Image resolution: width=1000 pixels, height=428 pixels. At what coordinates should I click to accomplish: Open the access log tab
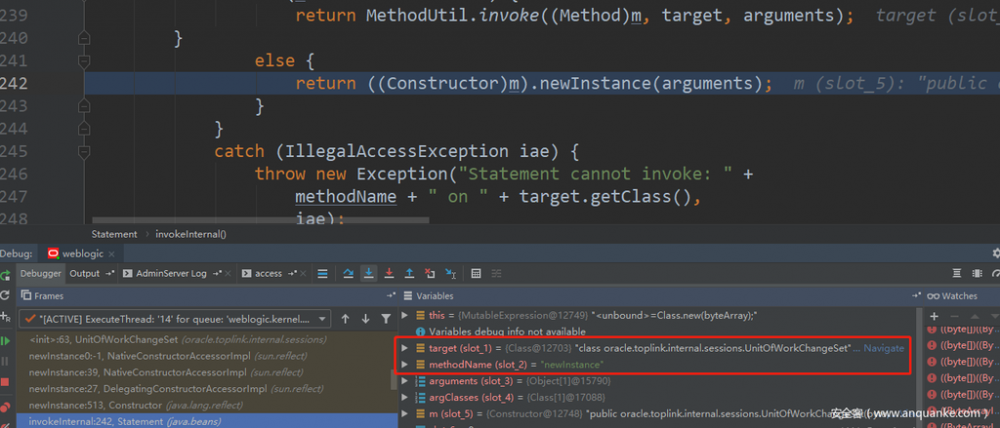point(268,274)
